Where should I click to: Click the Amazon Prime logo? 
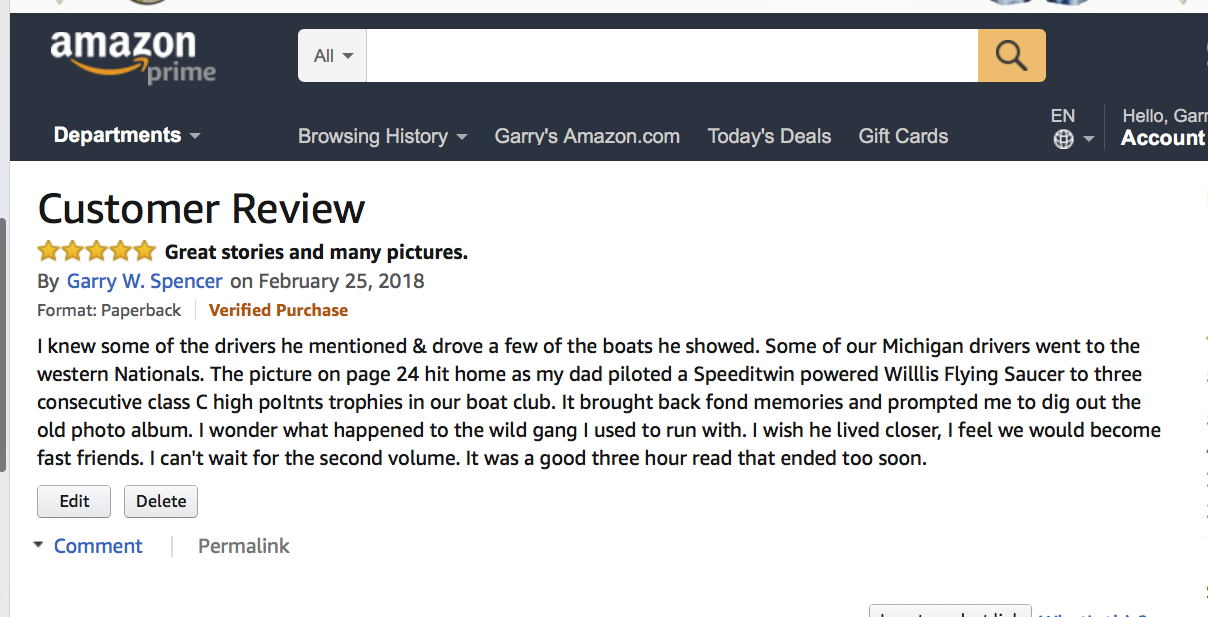(132, 57)
